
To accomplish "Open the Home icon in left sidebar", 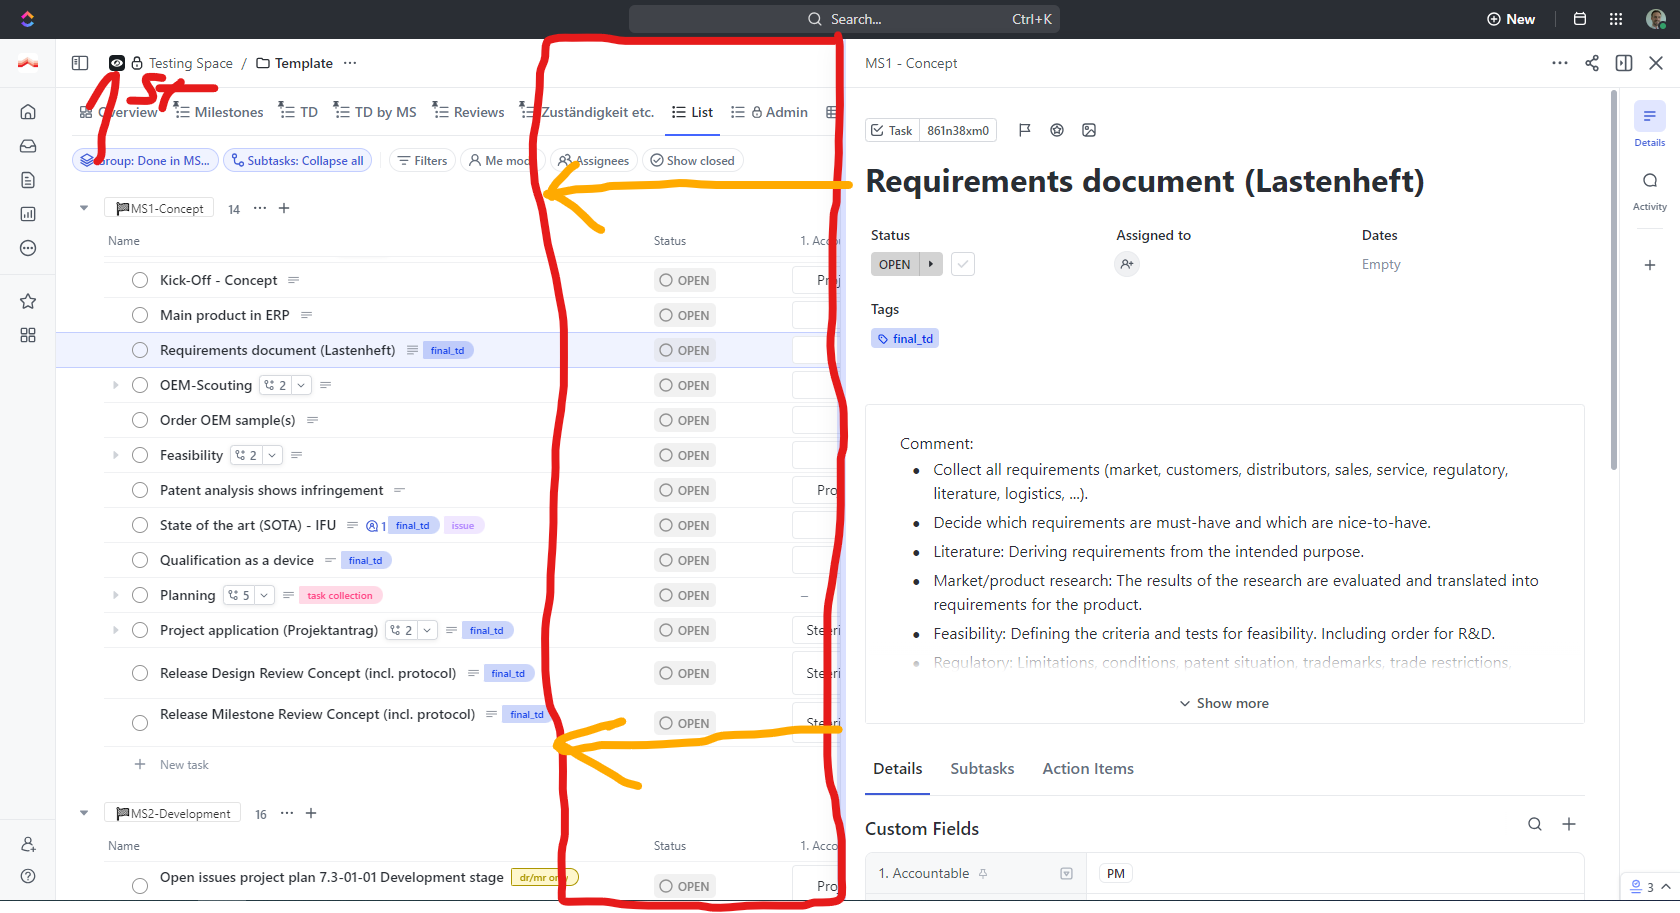I will (28, 112).
